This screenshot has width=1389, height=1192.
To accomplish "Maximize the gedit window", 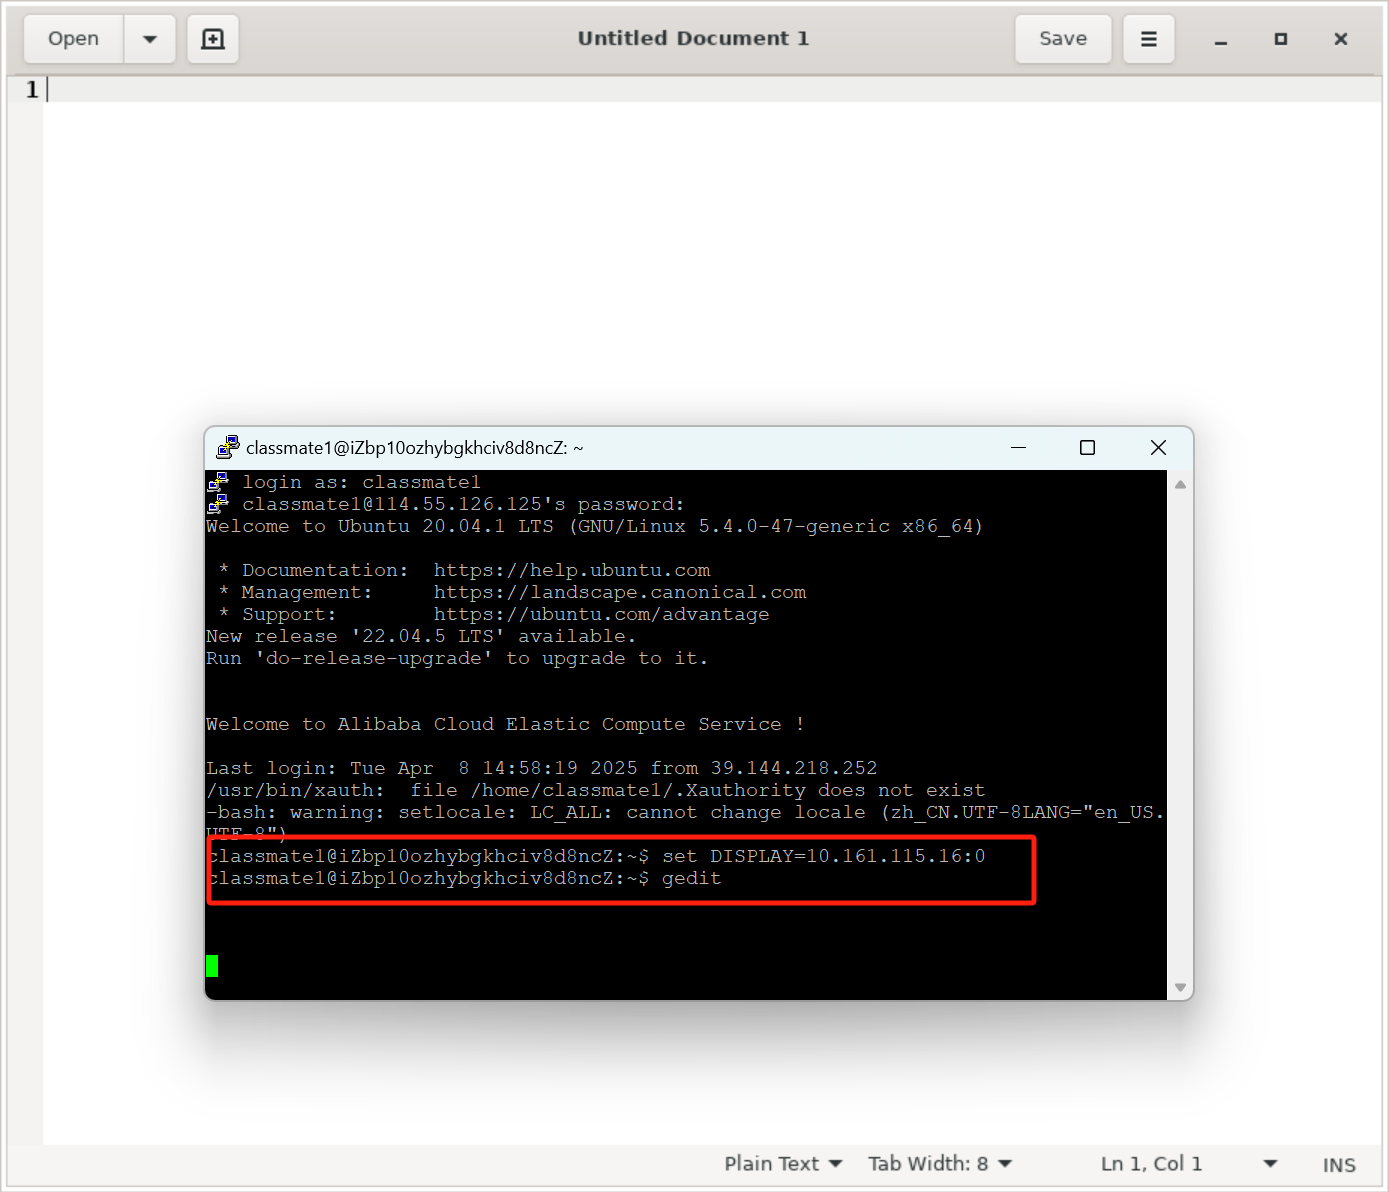I will 1281,39.
